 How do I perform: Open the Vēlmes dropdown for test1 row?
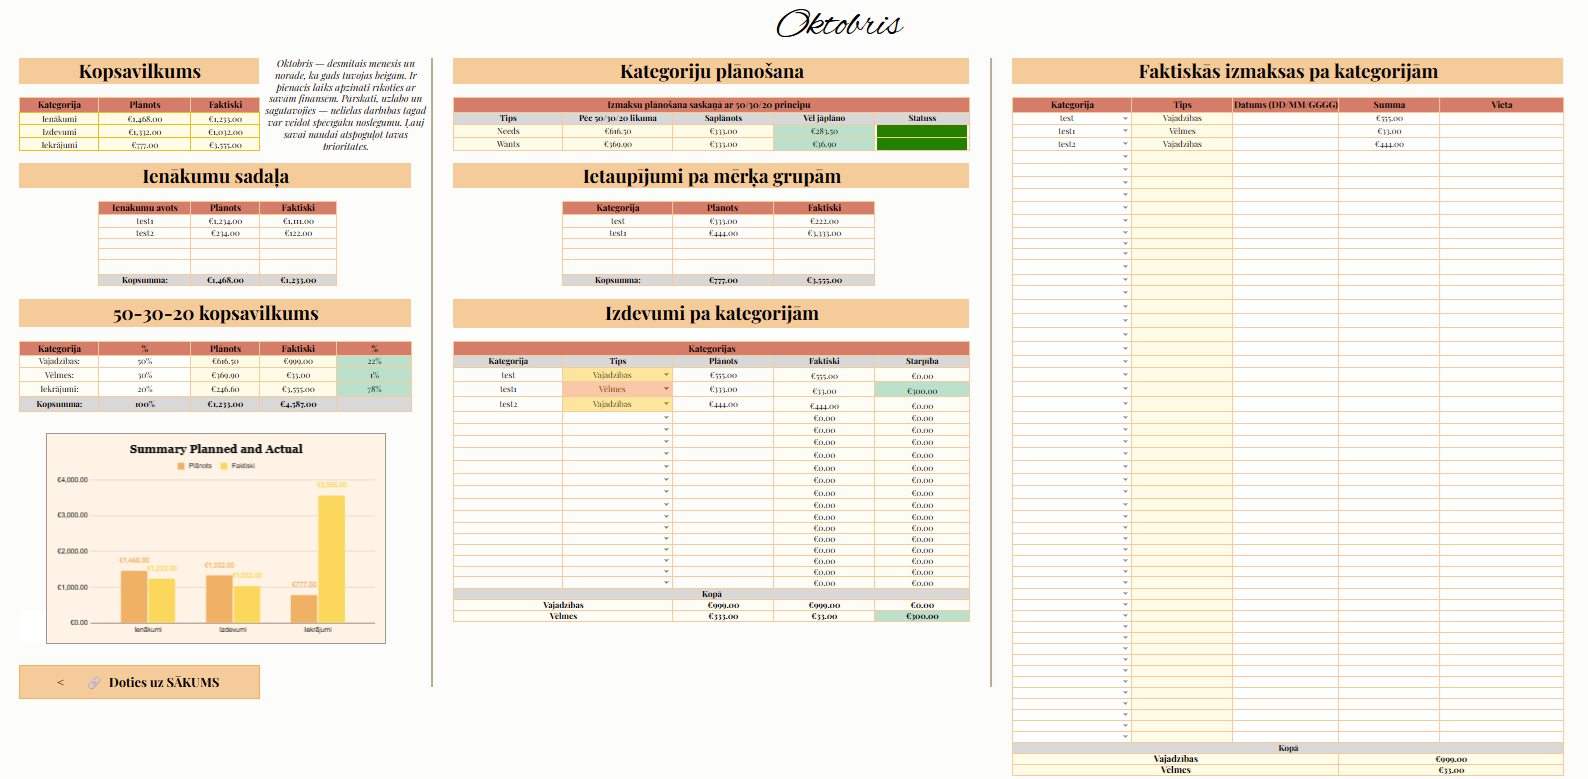tap(666, 389)
